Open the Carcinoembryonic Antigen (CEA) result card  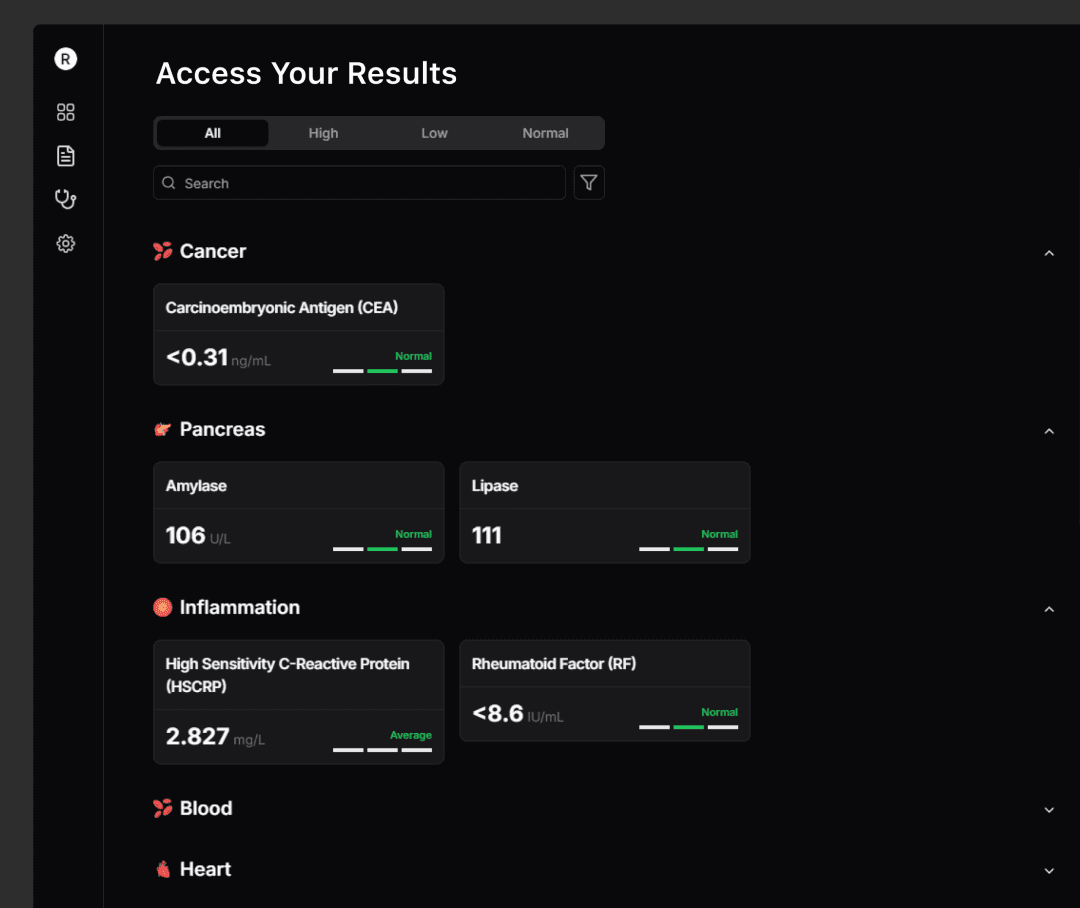point(298,334)
